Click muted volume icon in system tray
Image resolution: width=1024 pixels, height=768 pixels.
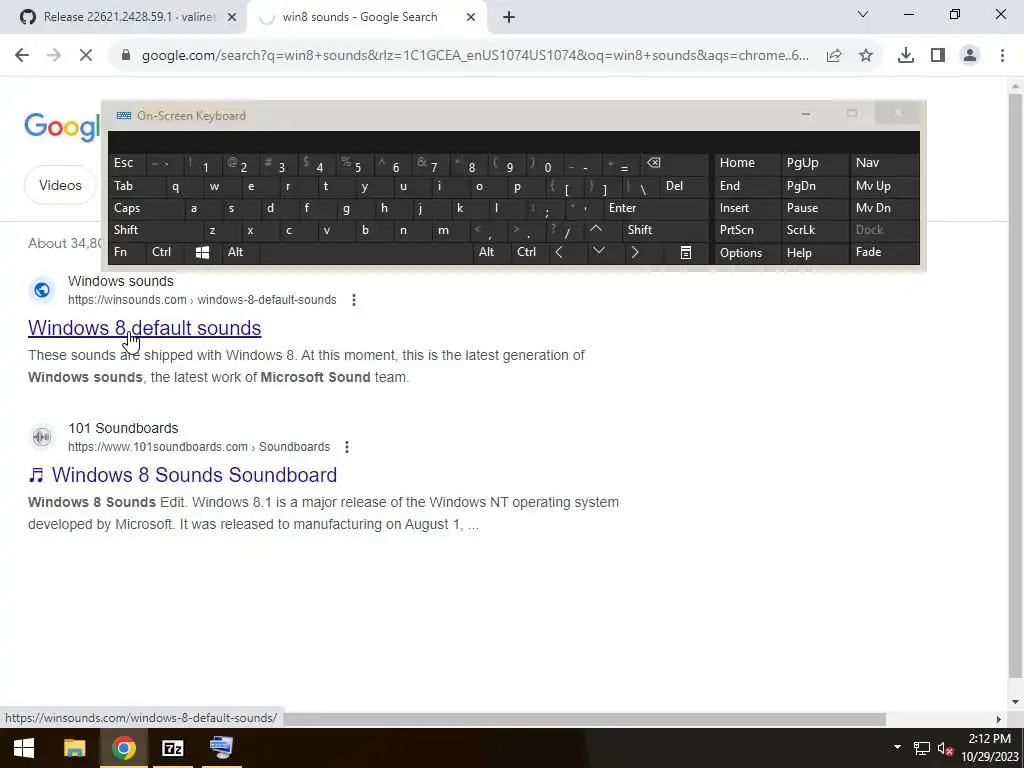point(944,748)
